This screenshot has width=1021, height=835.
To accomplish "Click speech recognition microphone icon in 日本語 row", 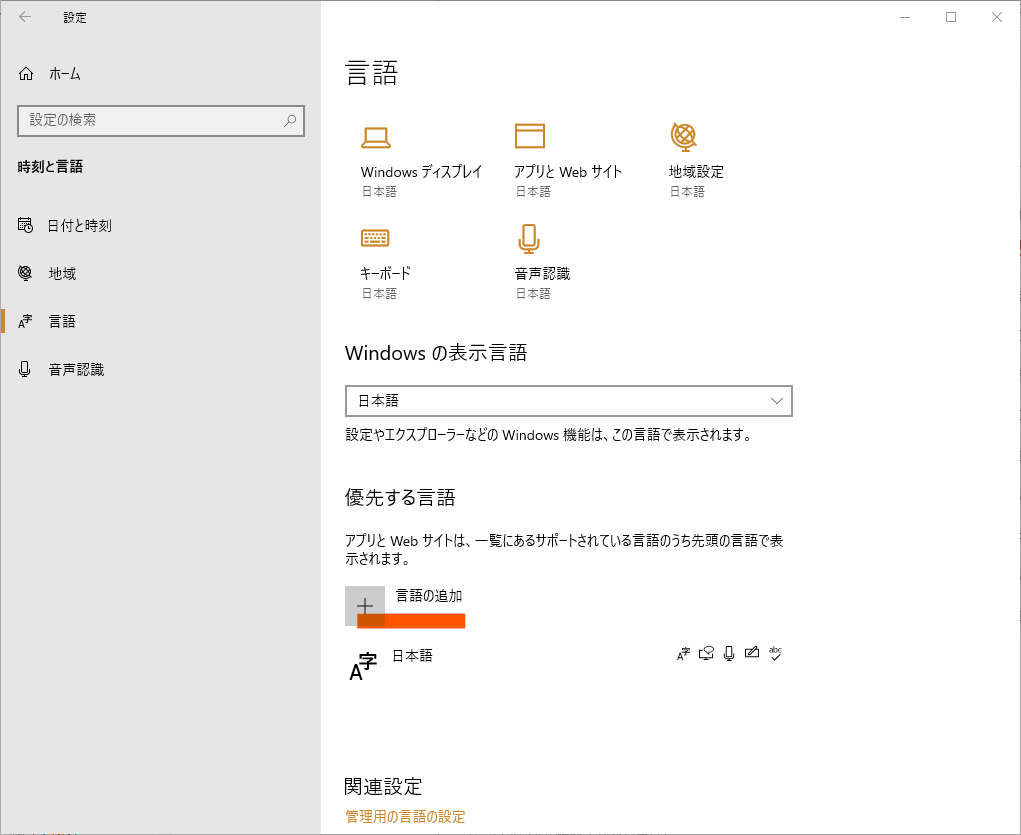I will pos(729,653).
